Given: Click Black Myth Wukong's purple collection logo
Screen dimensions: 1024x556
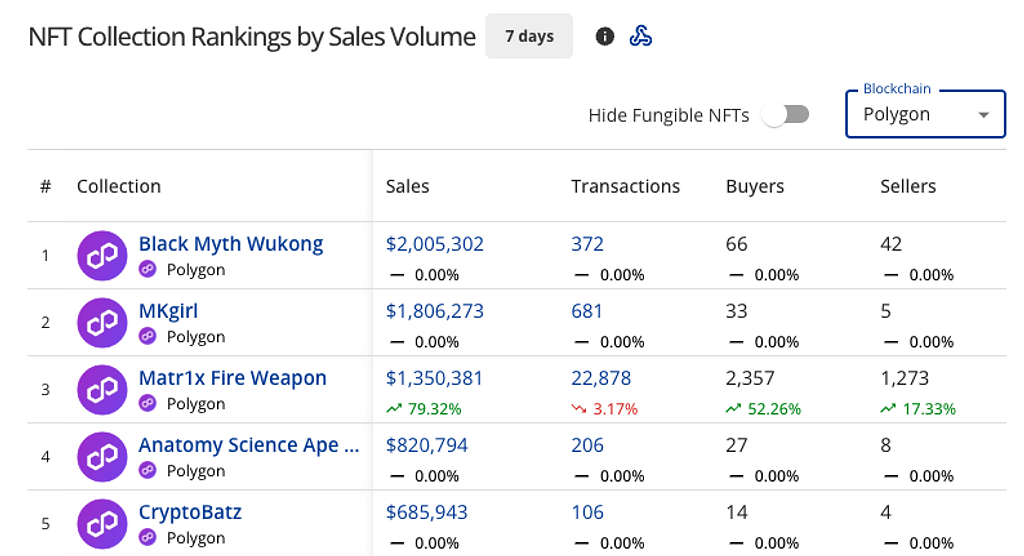Looking at the screenshot, I should (102, 256).
